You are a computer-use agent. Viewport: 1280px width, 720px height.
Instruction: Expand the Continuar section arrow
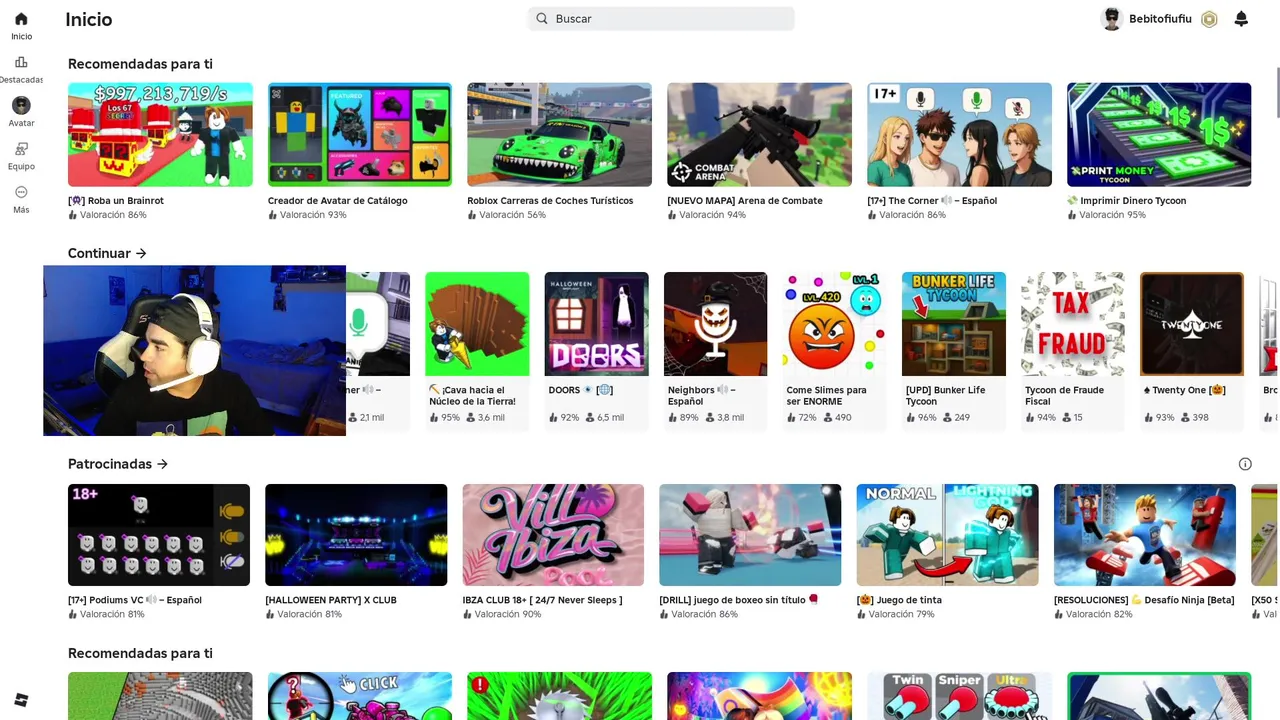click(x=141, y=253)
